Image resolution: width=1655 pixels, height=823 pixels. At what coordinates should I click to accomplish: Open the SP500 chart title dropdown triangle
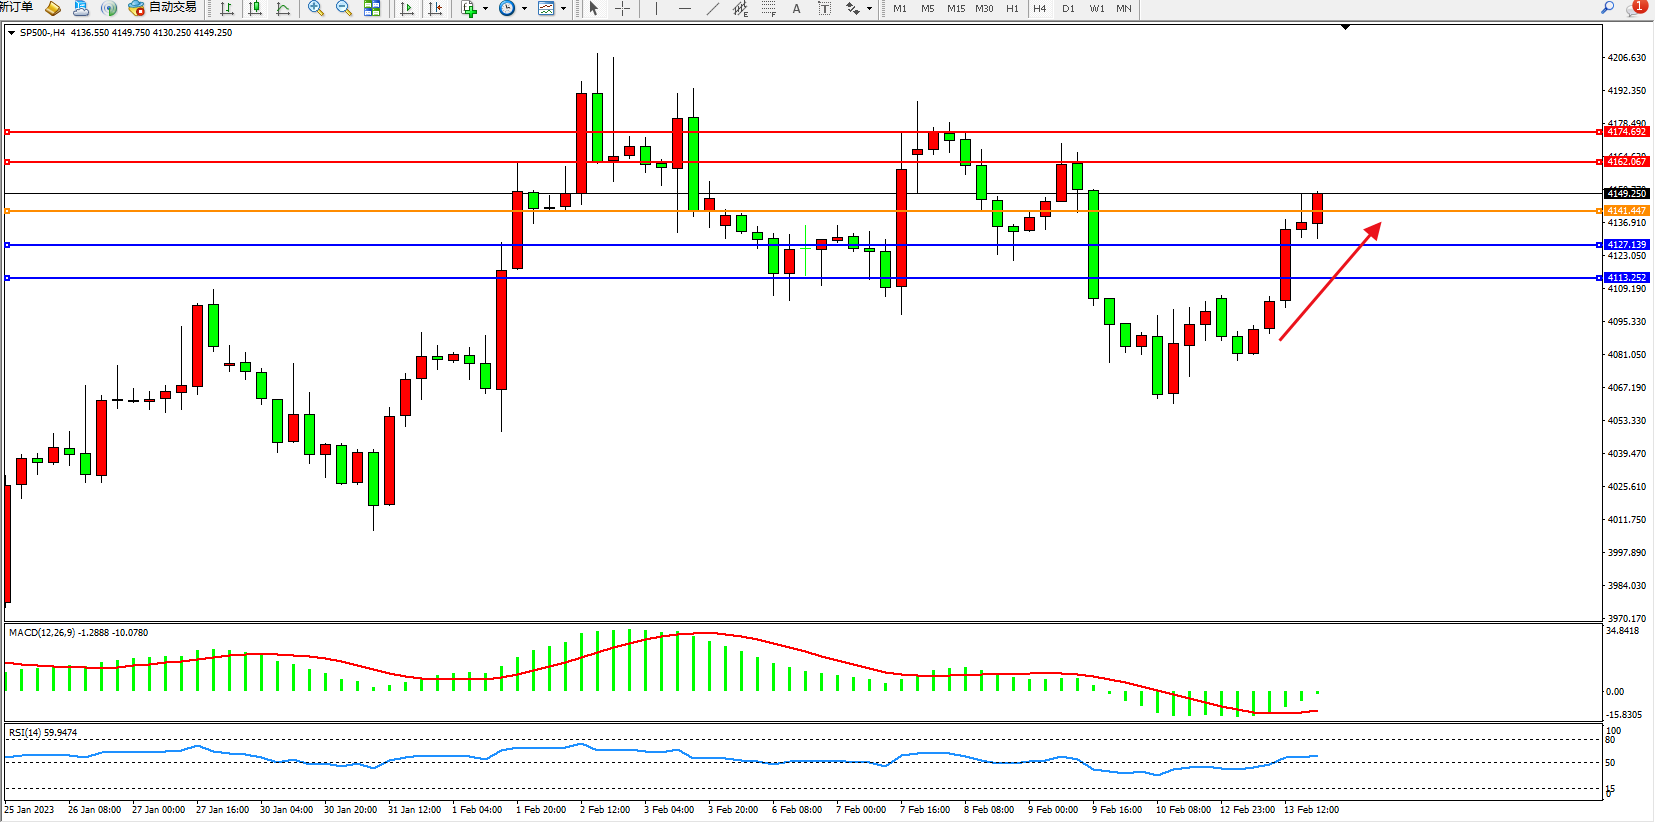(x=11, y=33)
